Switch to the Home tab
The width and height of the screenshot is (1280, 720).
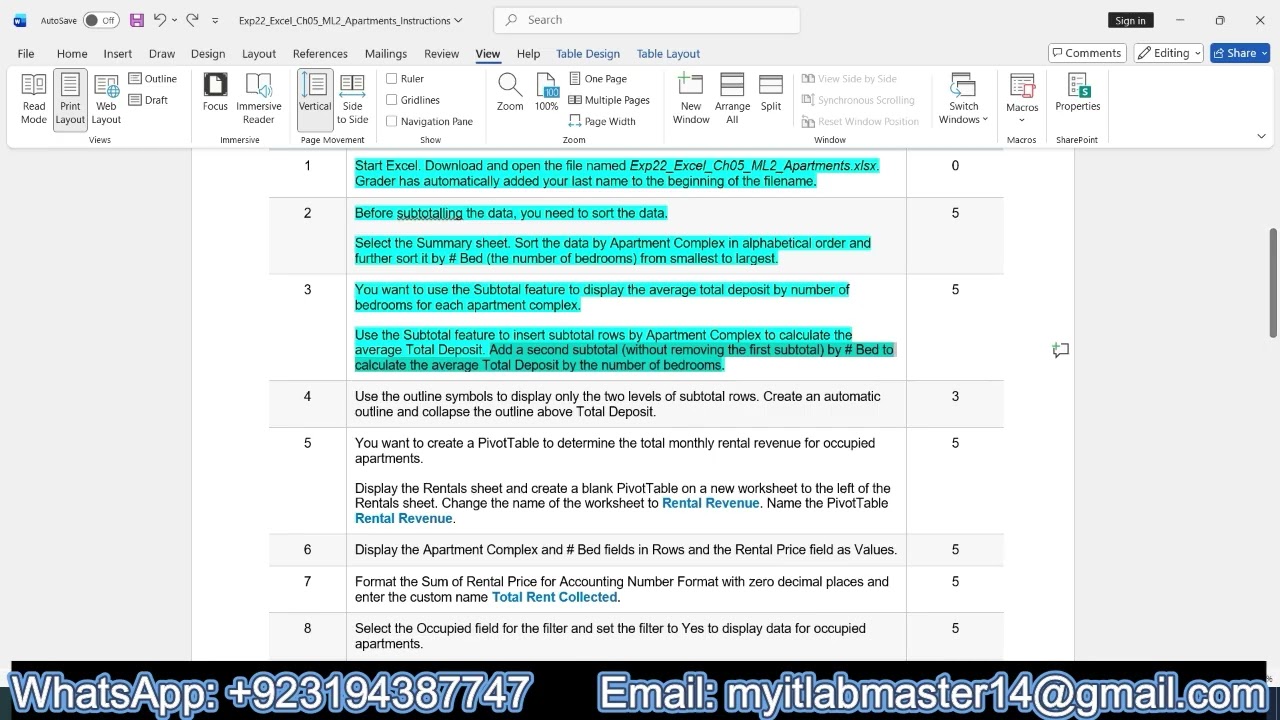click(x=72, y=54)
